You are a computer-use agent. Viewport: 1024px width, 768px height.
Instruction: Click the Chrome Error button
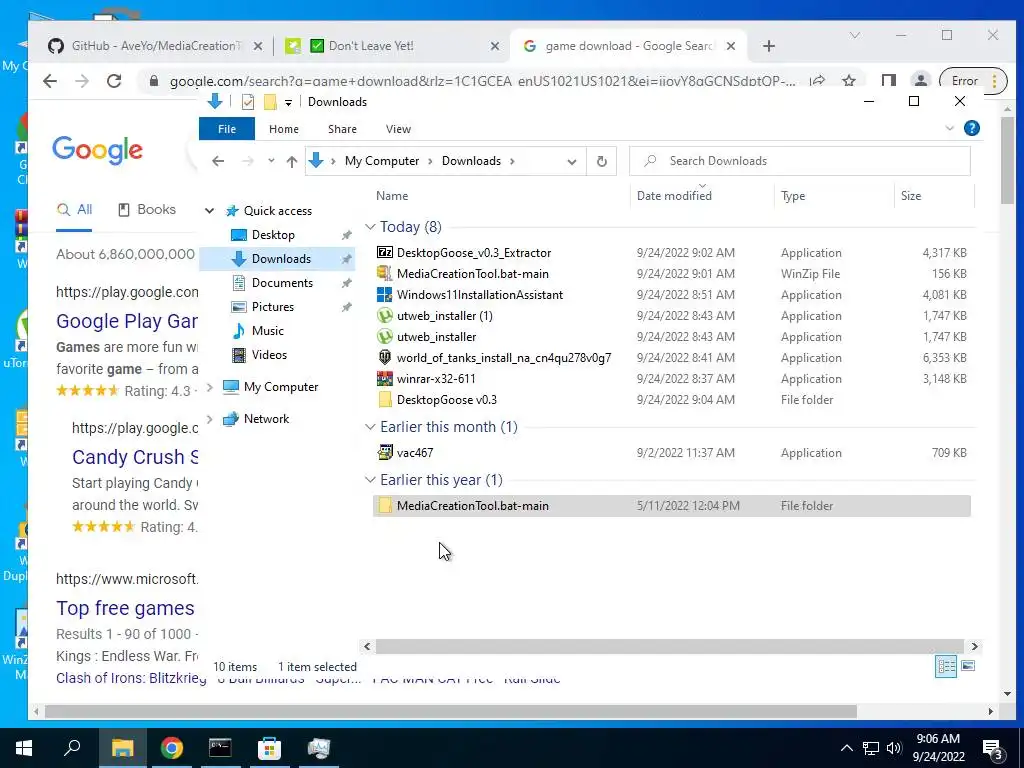(972, 81)
